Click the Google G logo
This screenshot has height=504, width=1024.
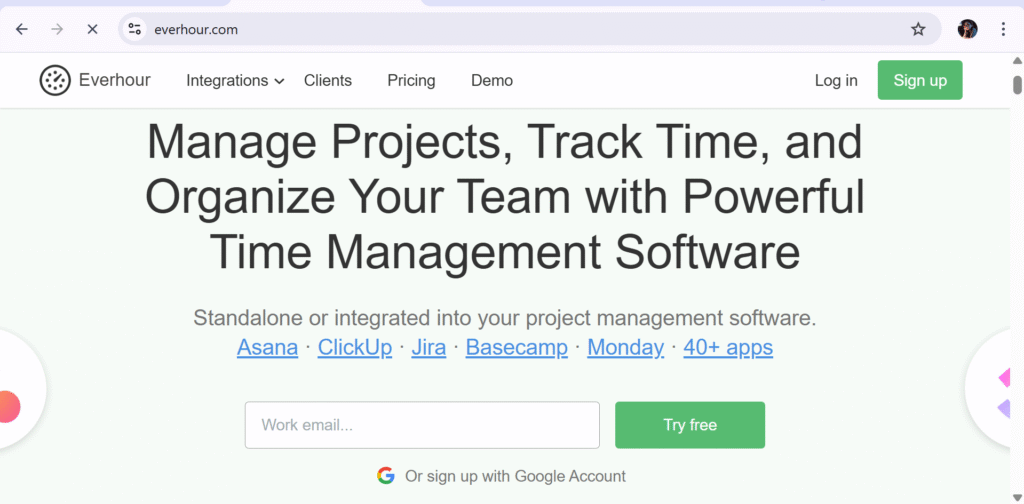click(x=386, y=476)
